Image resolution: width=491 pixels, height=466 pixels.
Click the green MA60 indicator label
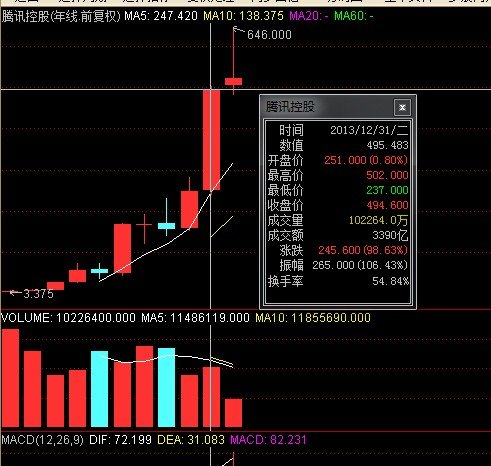(354, 16)
